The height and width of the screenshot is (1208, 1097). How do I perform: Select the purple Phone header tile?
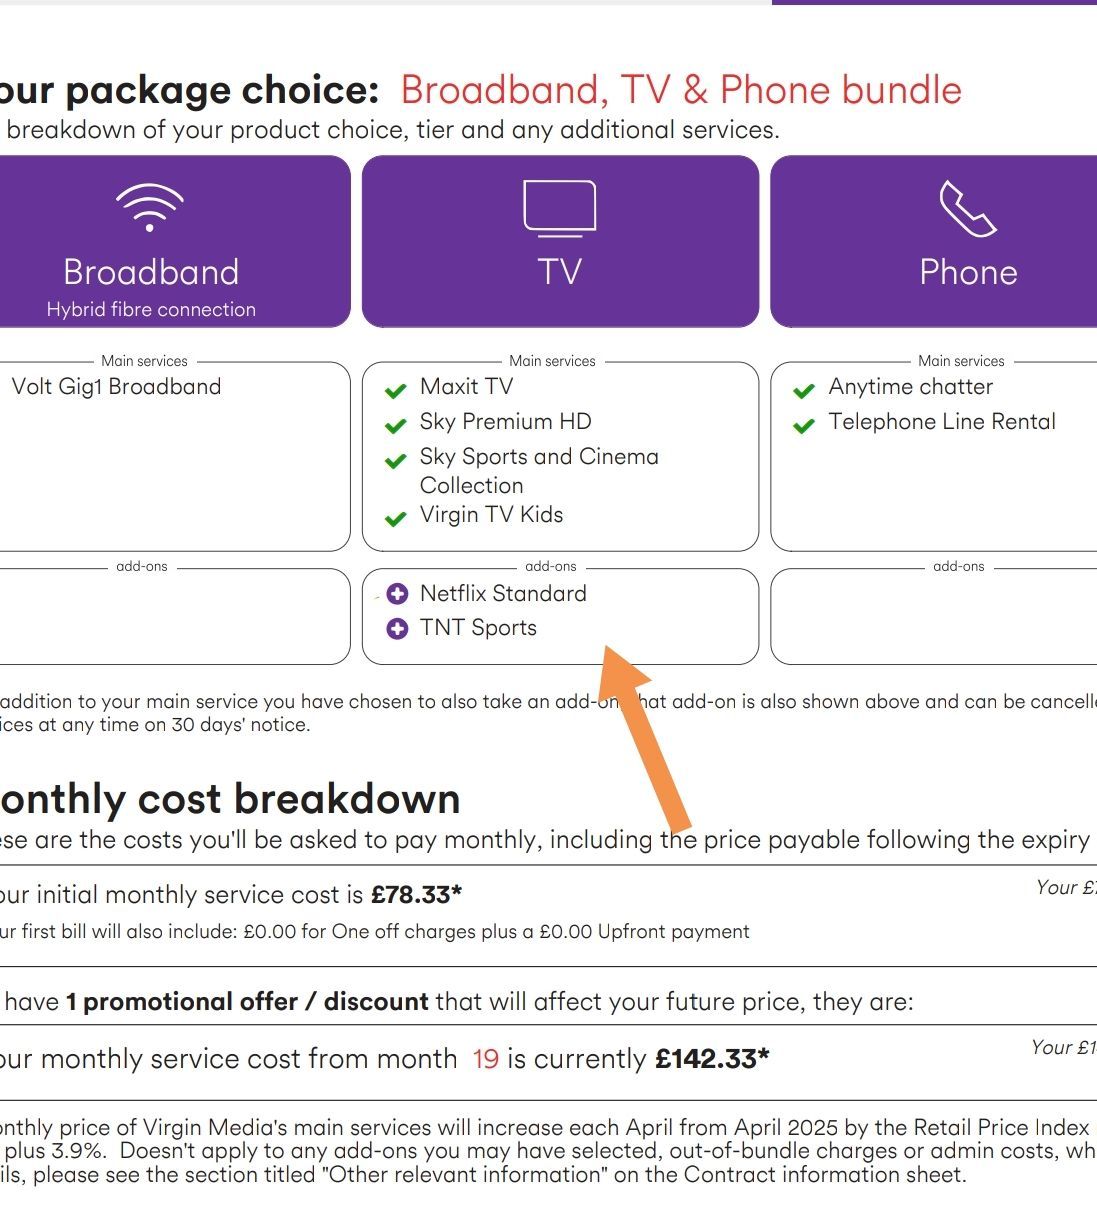[x=934, y=241]
